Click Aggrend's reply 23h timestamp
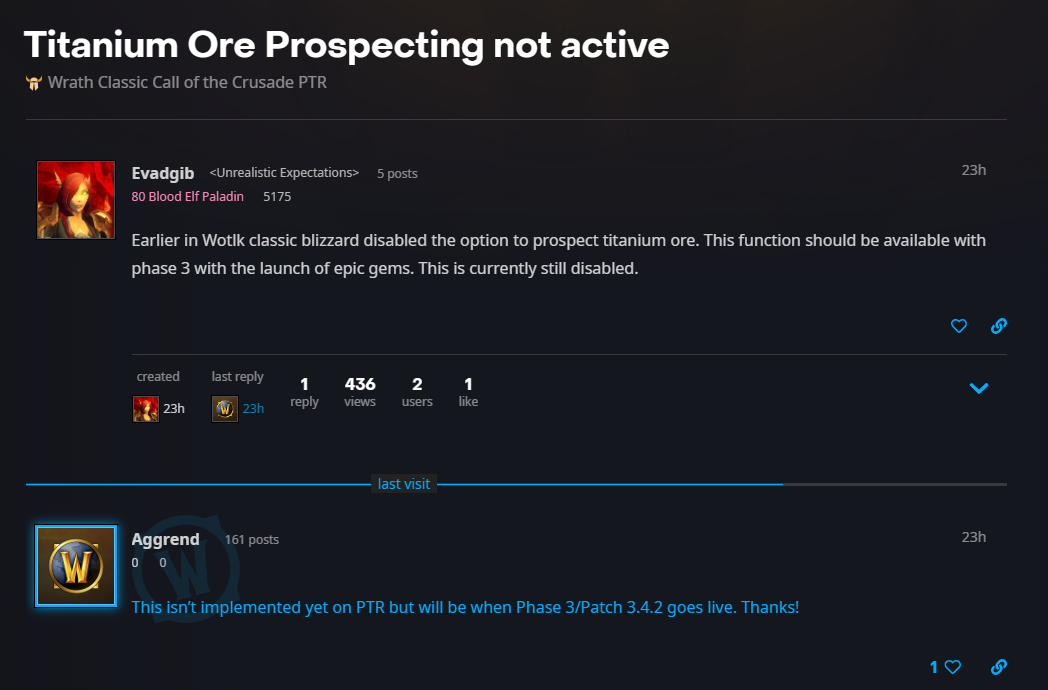 point(974,537)
